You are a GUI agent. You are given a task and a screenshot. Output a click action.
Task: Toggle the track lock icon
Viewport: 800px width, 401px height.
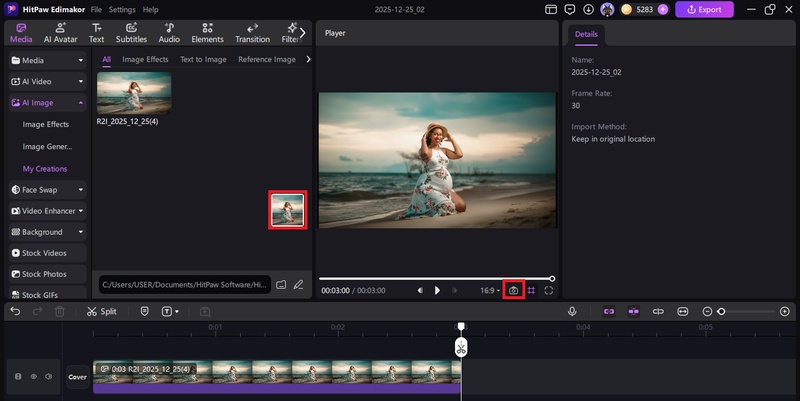[x=18, y=377]
